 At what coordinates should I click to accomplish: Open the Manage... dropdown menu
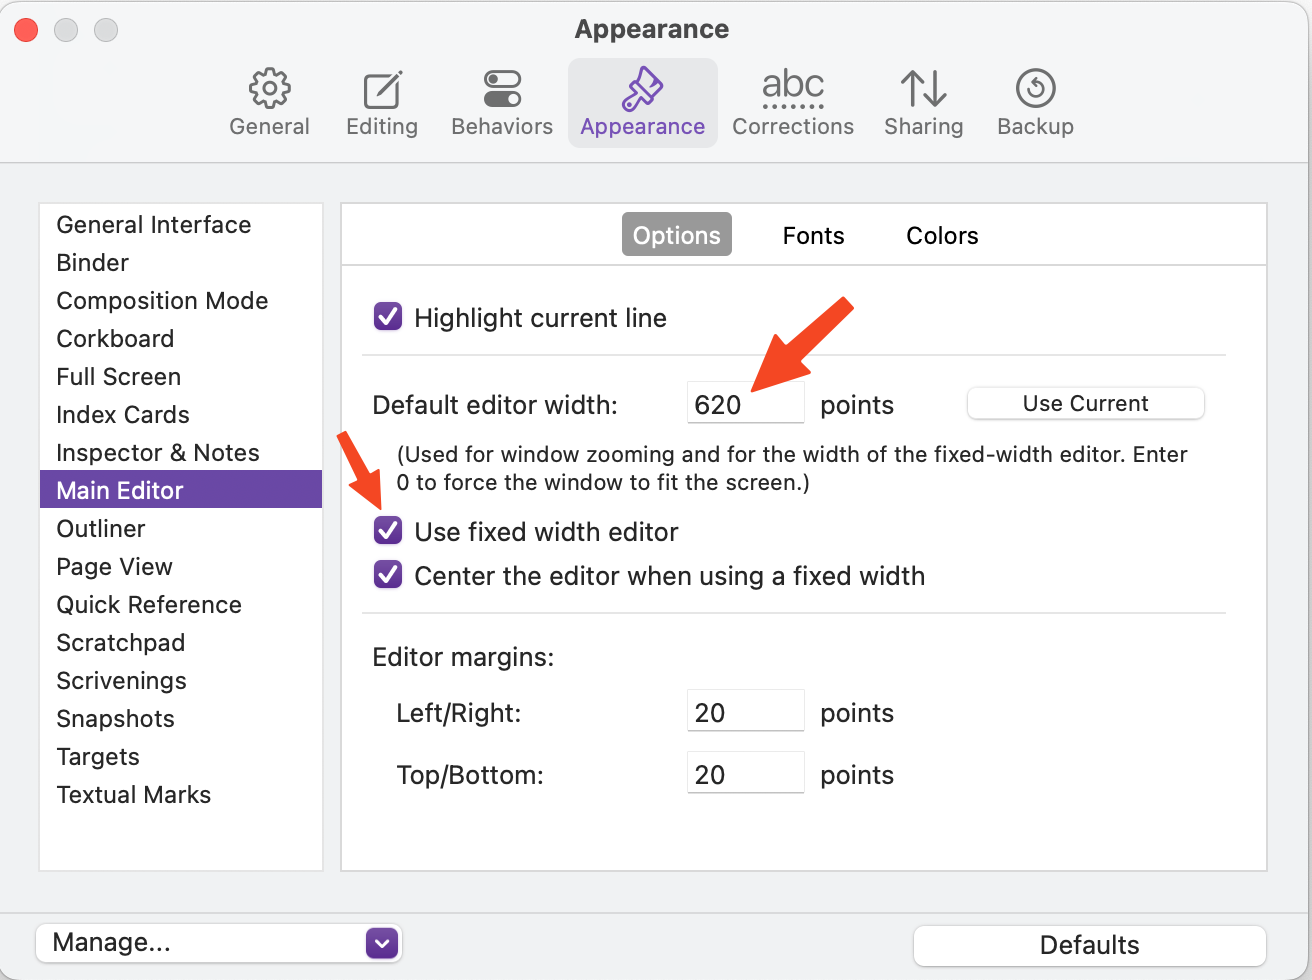pyautogui.click(x=218, y=943)
